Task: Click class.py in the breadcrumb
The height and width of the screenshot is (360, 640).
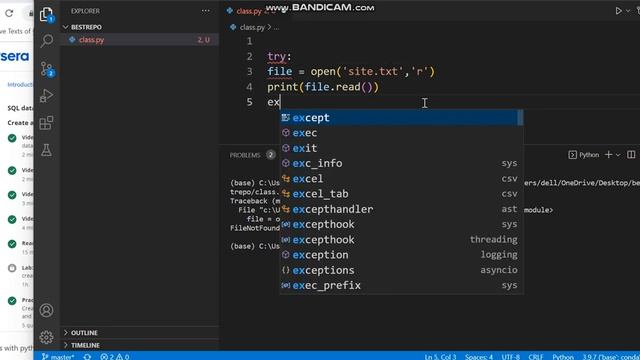Action: point(252,27)
